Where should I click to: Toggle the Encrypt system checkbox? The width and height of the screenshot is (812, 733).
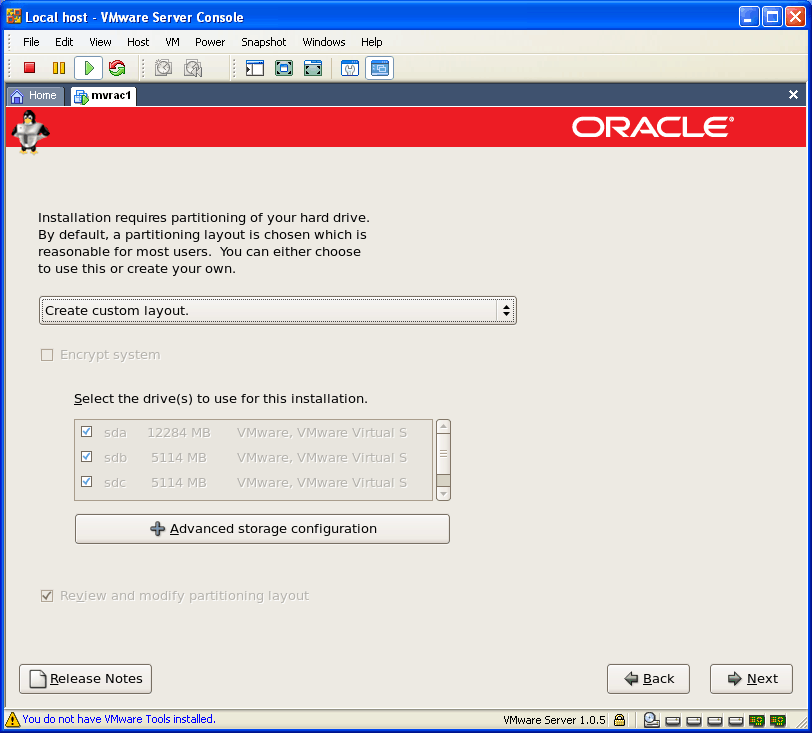(47, 355)
